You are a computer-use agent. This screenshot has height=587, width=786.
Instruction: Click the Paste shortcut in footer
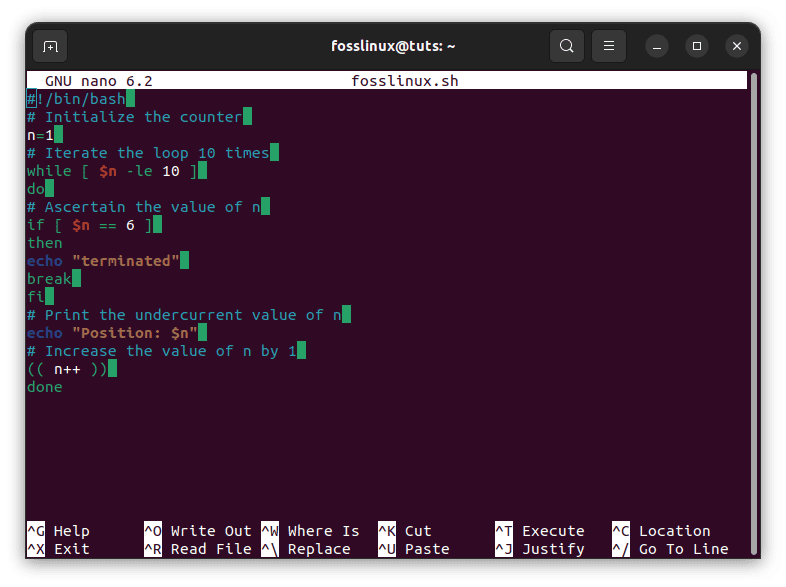[x=426, y=549]
